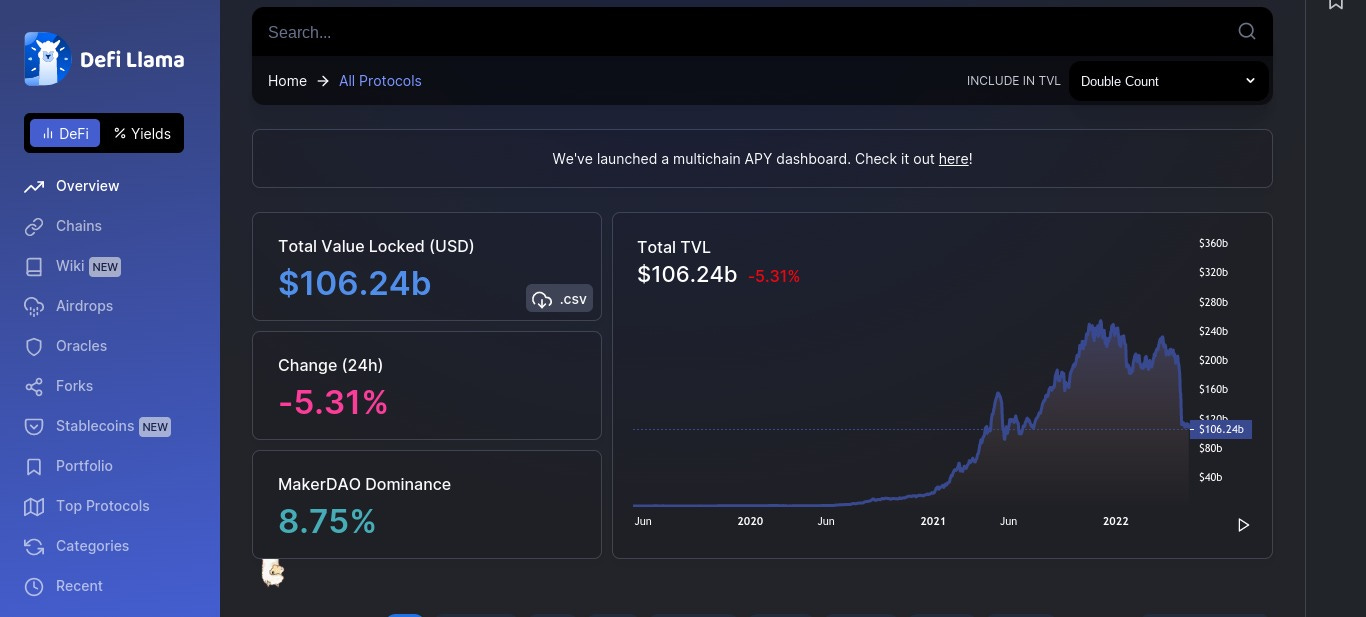
Task: Click the Categories refresh icon
Action: click(34, 546)
